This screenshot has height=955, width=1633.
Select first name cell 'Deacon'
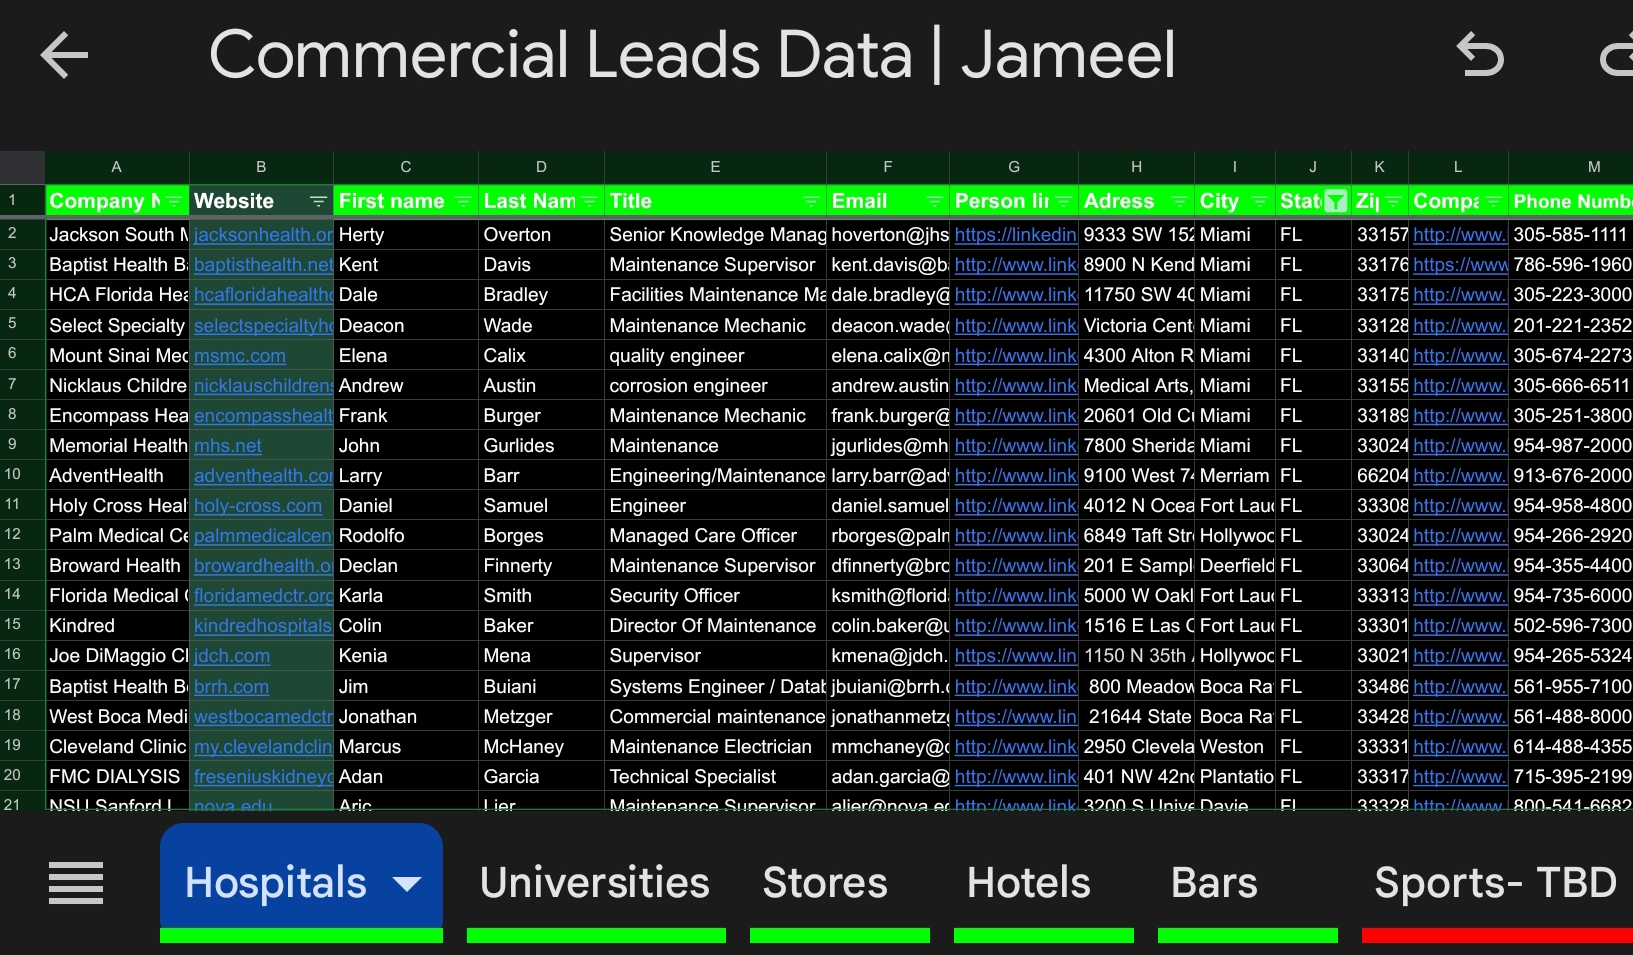[406, 325]
